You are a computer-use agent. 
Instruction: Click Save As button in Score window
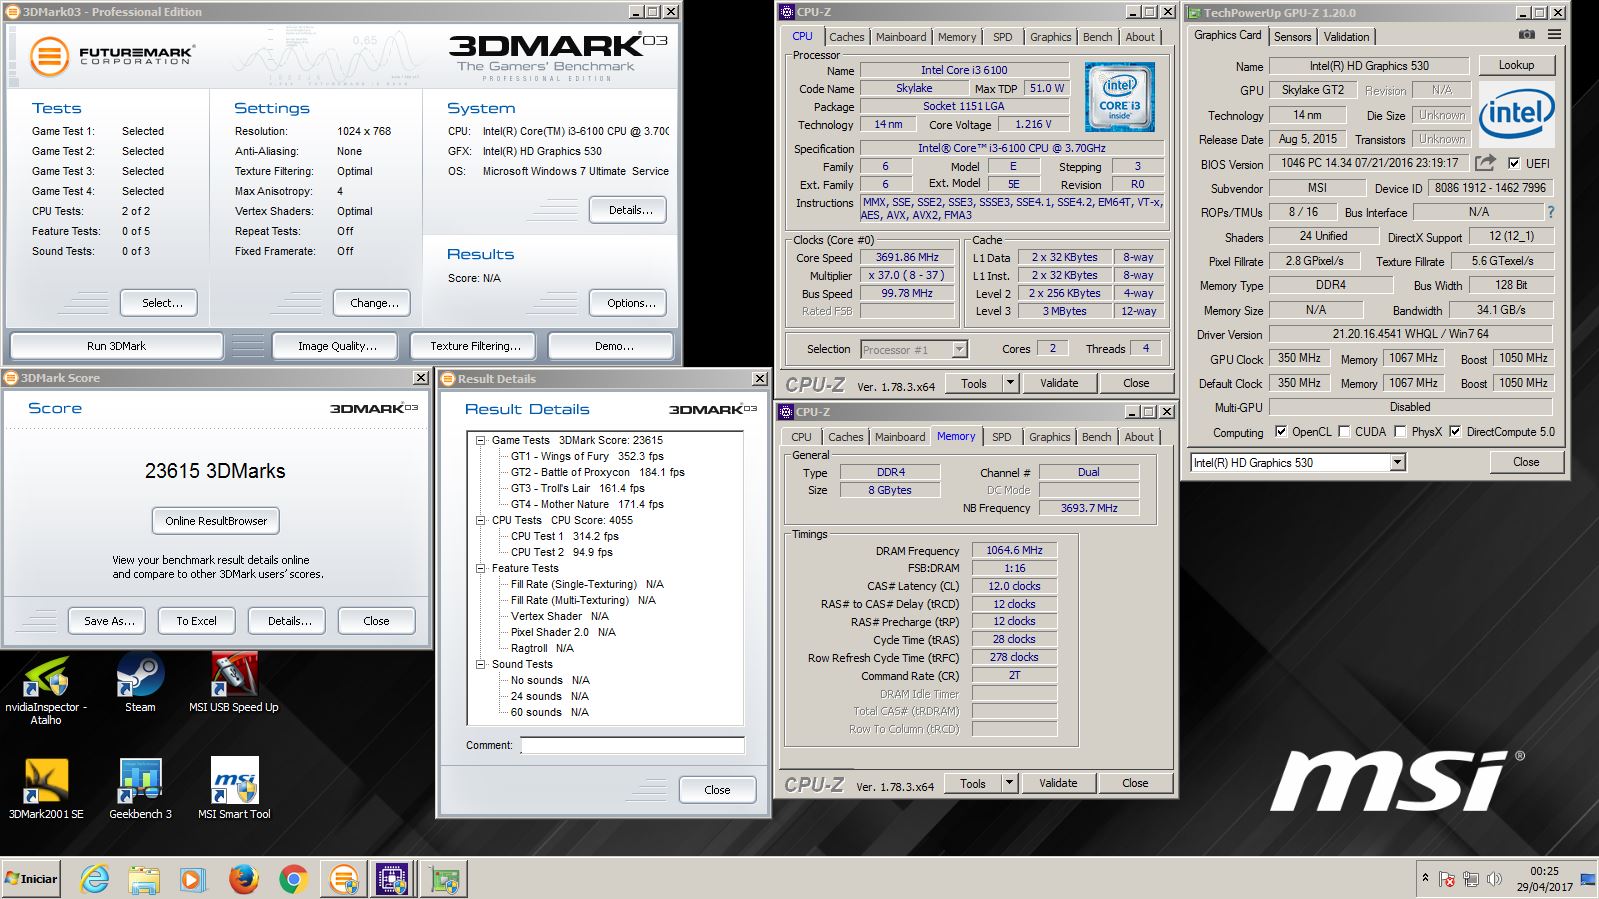pyautogui.click(x=108, y=620)
